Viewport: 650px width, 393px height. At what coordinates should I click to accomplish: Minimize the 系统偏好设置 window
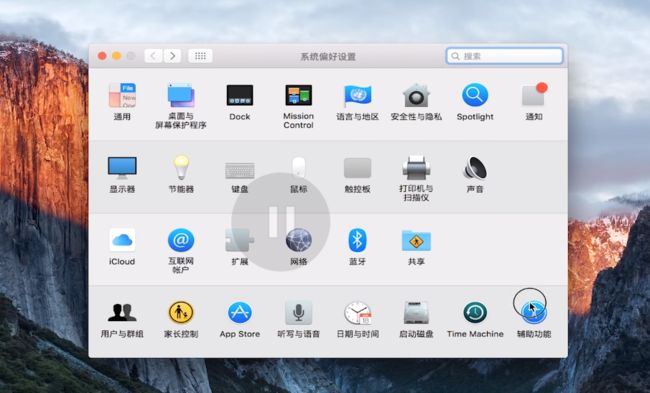[116, 56]
